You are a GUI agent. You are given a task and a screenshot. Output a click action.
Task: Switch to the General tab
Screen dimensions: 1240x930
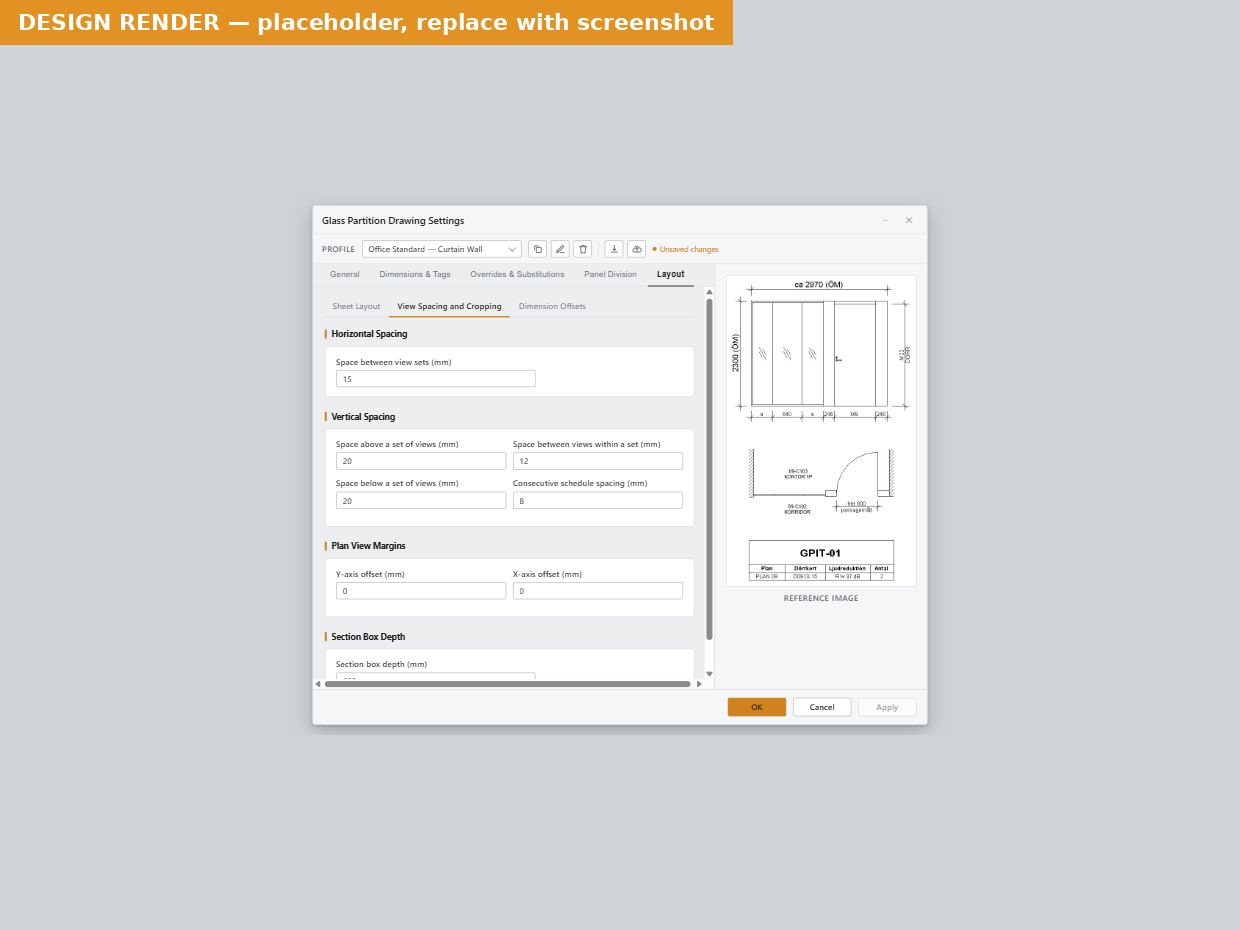(x=345, y=275)
